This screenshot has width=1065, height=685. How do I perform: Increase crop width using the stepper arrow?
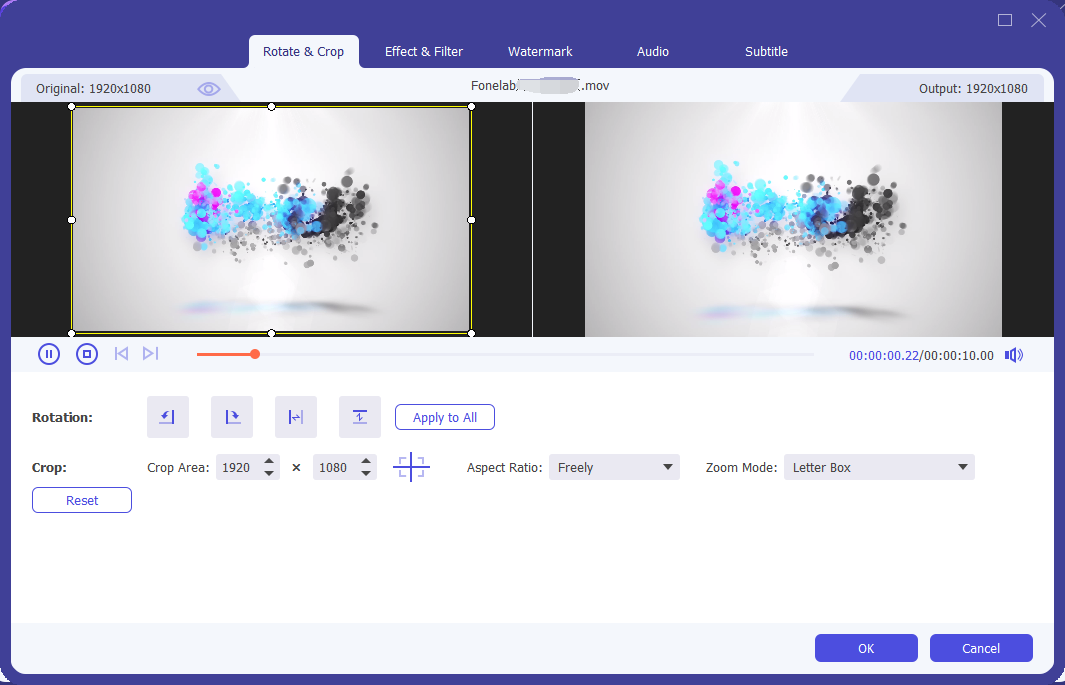[269, 462]
